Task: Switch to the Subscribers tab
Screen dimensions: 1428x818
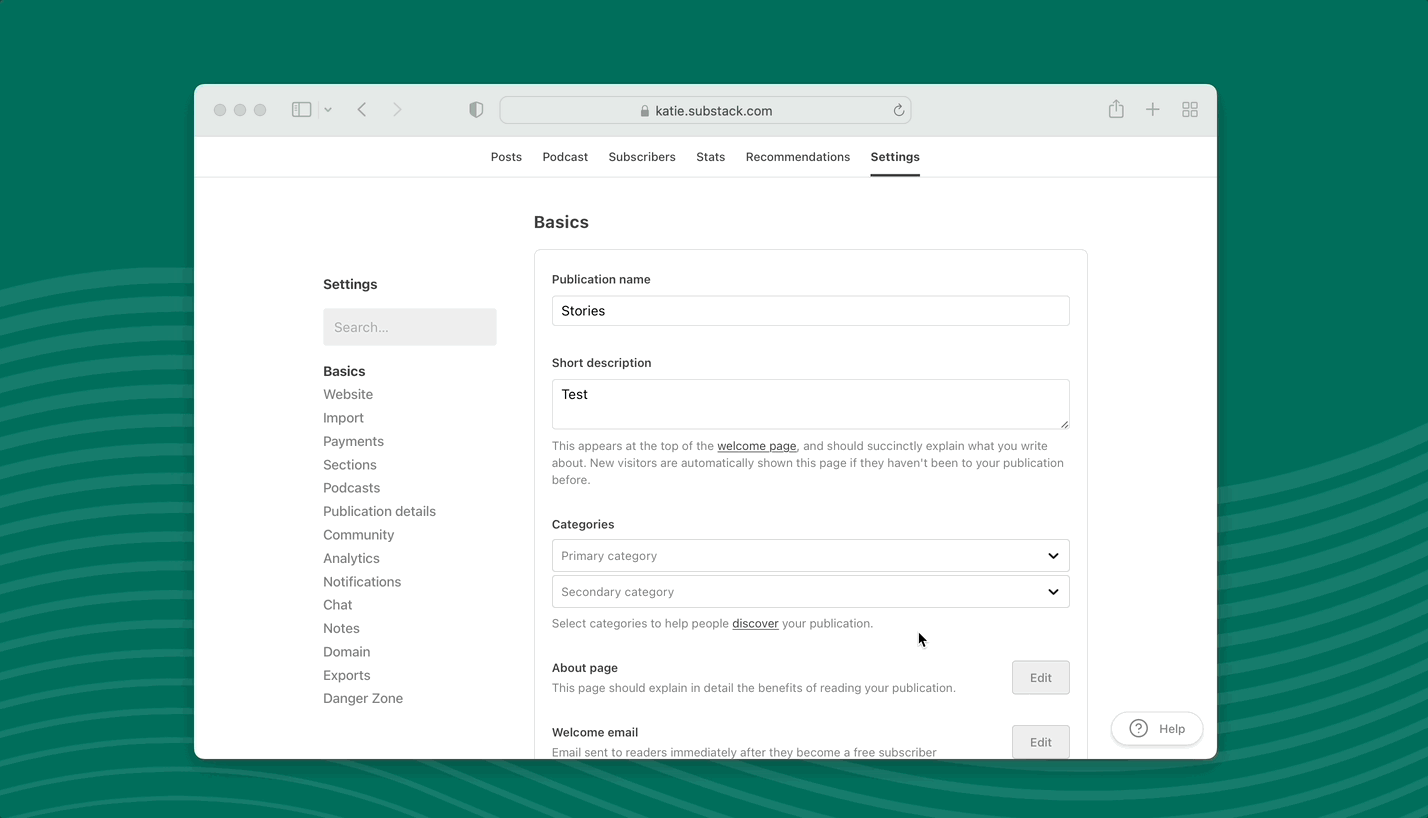Action: click(x=641, y=157)
